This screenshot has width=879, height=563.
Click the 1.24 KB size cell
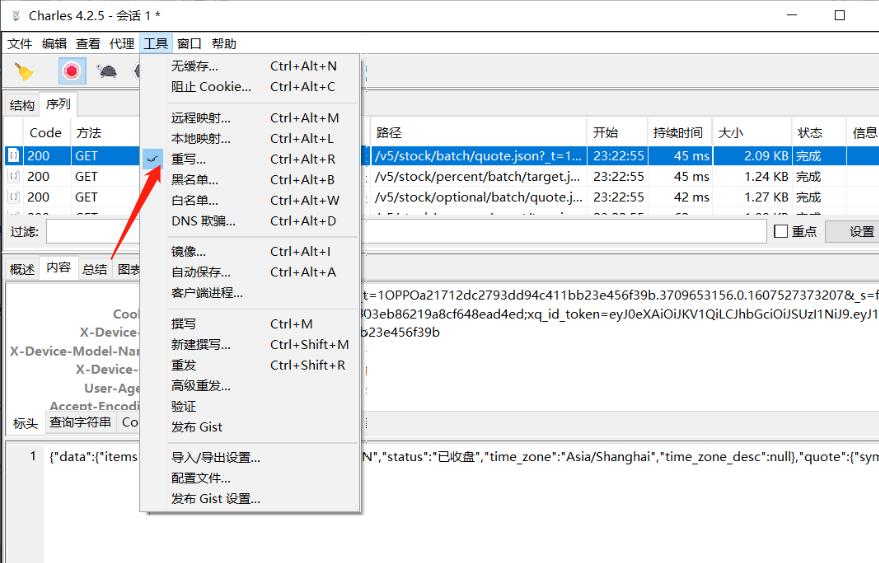coord(752,177)
